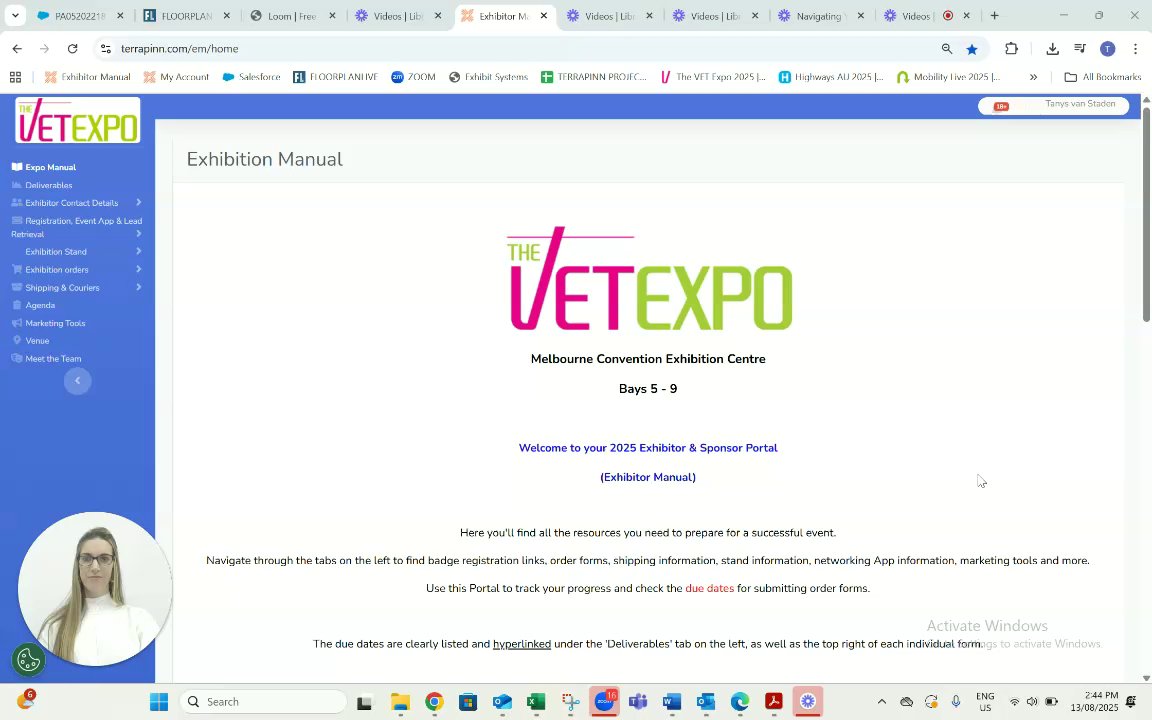1152x720 pixels.
Task: Open the All Bookmarks folder
Action: click(x=1103, y=77)
